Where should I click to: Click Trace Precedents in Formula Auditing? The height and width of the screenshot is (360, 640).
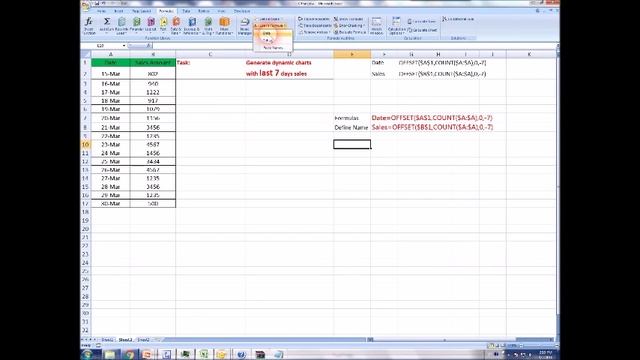[x=313, y=19]
